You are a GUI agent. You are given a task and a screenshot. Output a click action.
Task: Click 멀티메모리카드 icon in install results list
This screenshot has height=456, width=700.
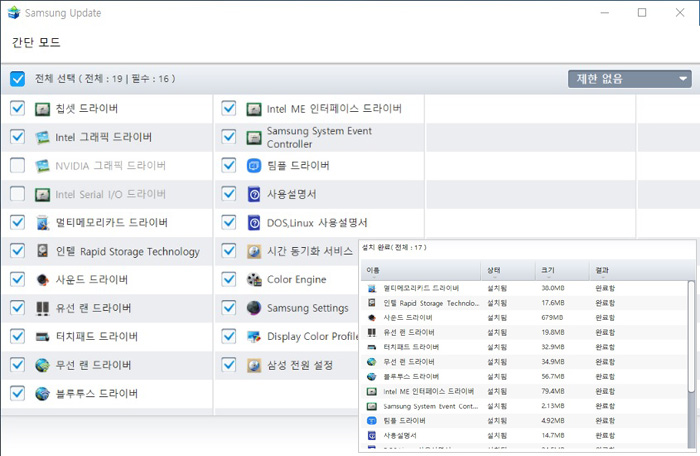[371, 288]
